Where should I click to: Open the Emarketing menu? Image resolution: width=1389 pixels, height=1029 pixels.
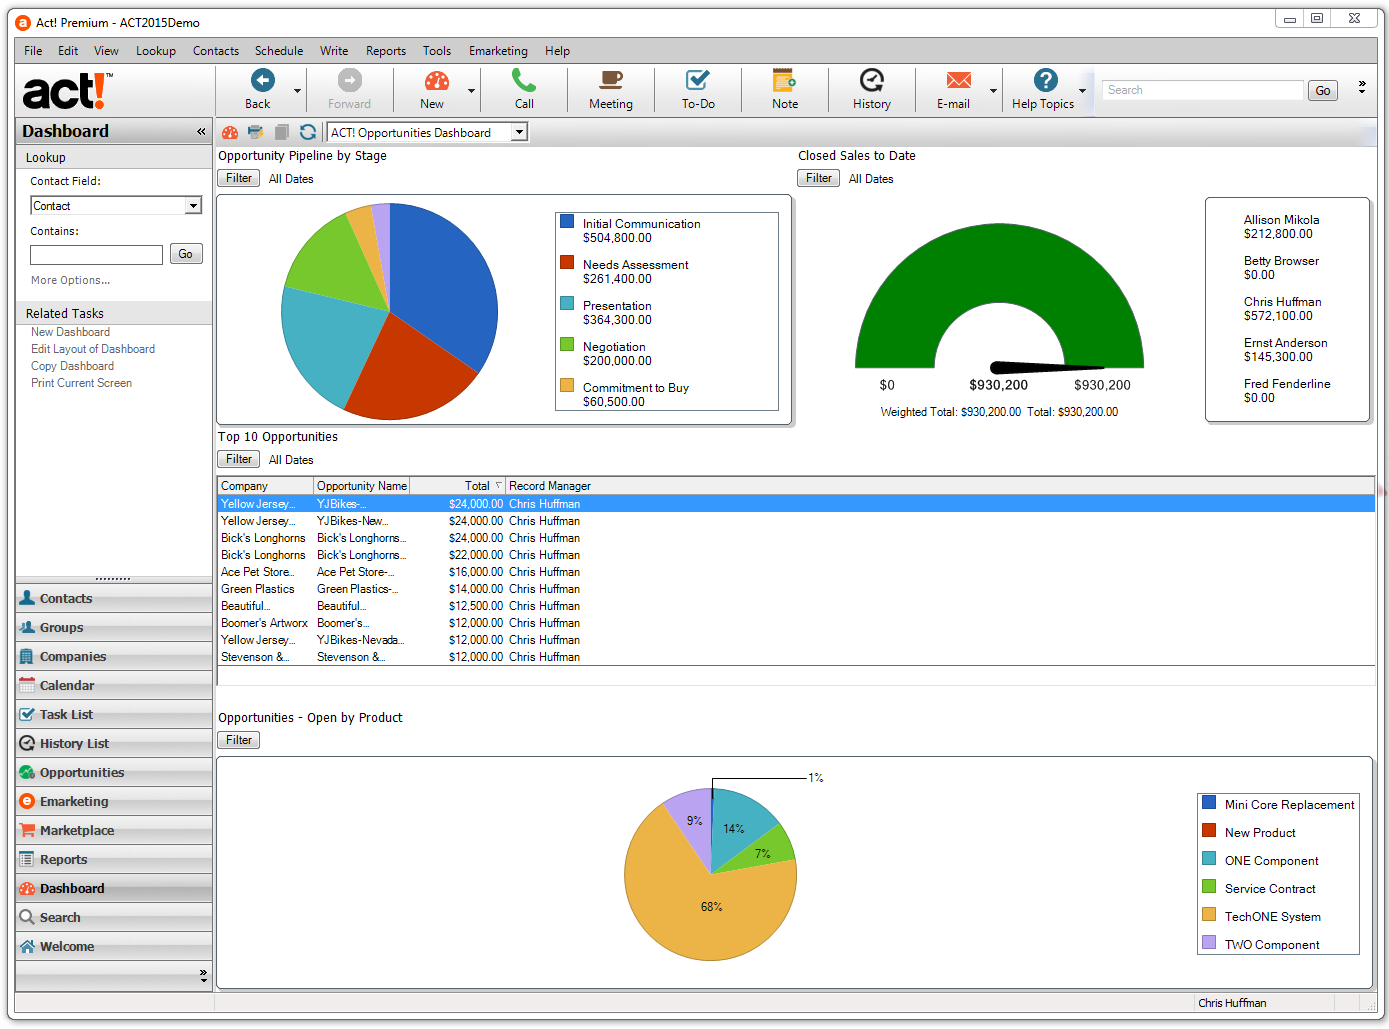(x=498, y=51)
